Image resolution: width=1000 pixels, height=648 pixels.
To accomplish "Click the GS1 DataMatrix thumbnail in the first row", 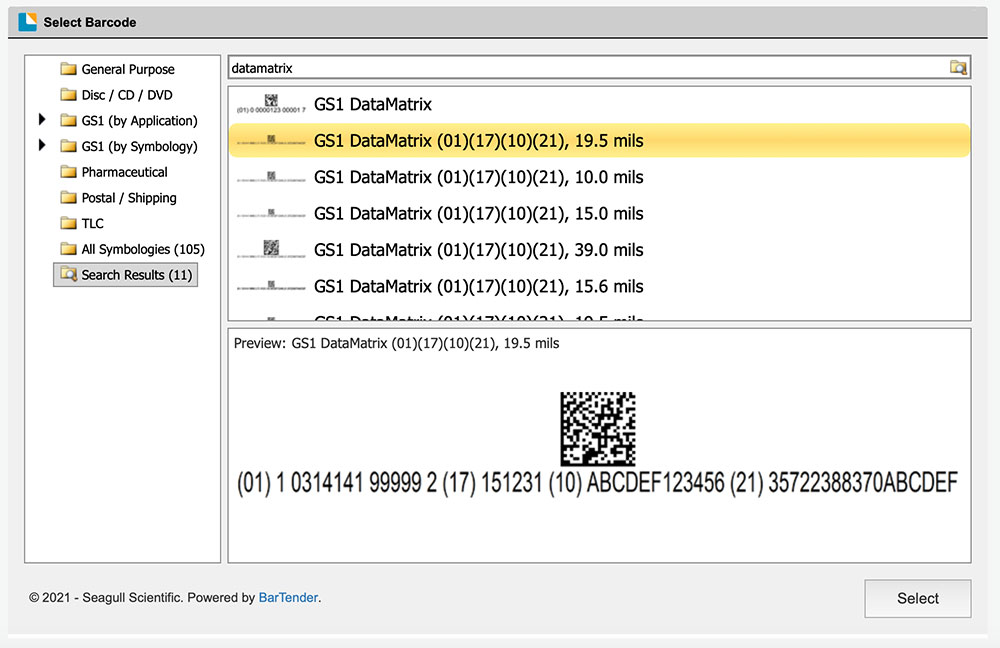I will (x=271, y=103).
